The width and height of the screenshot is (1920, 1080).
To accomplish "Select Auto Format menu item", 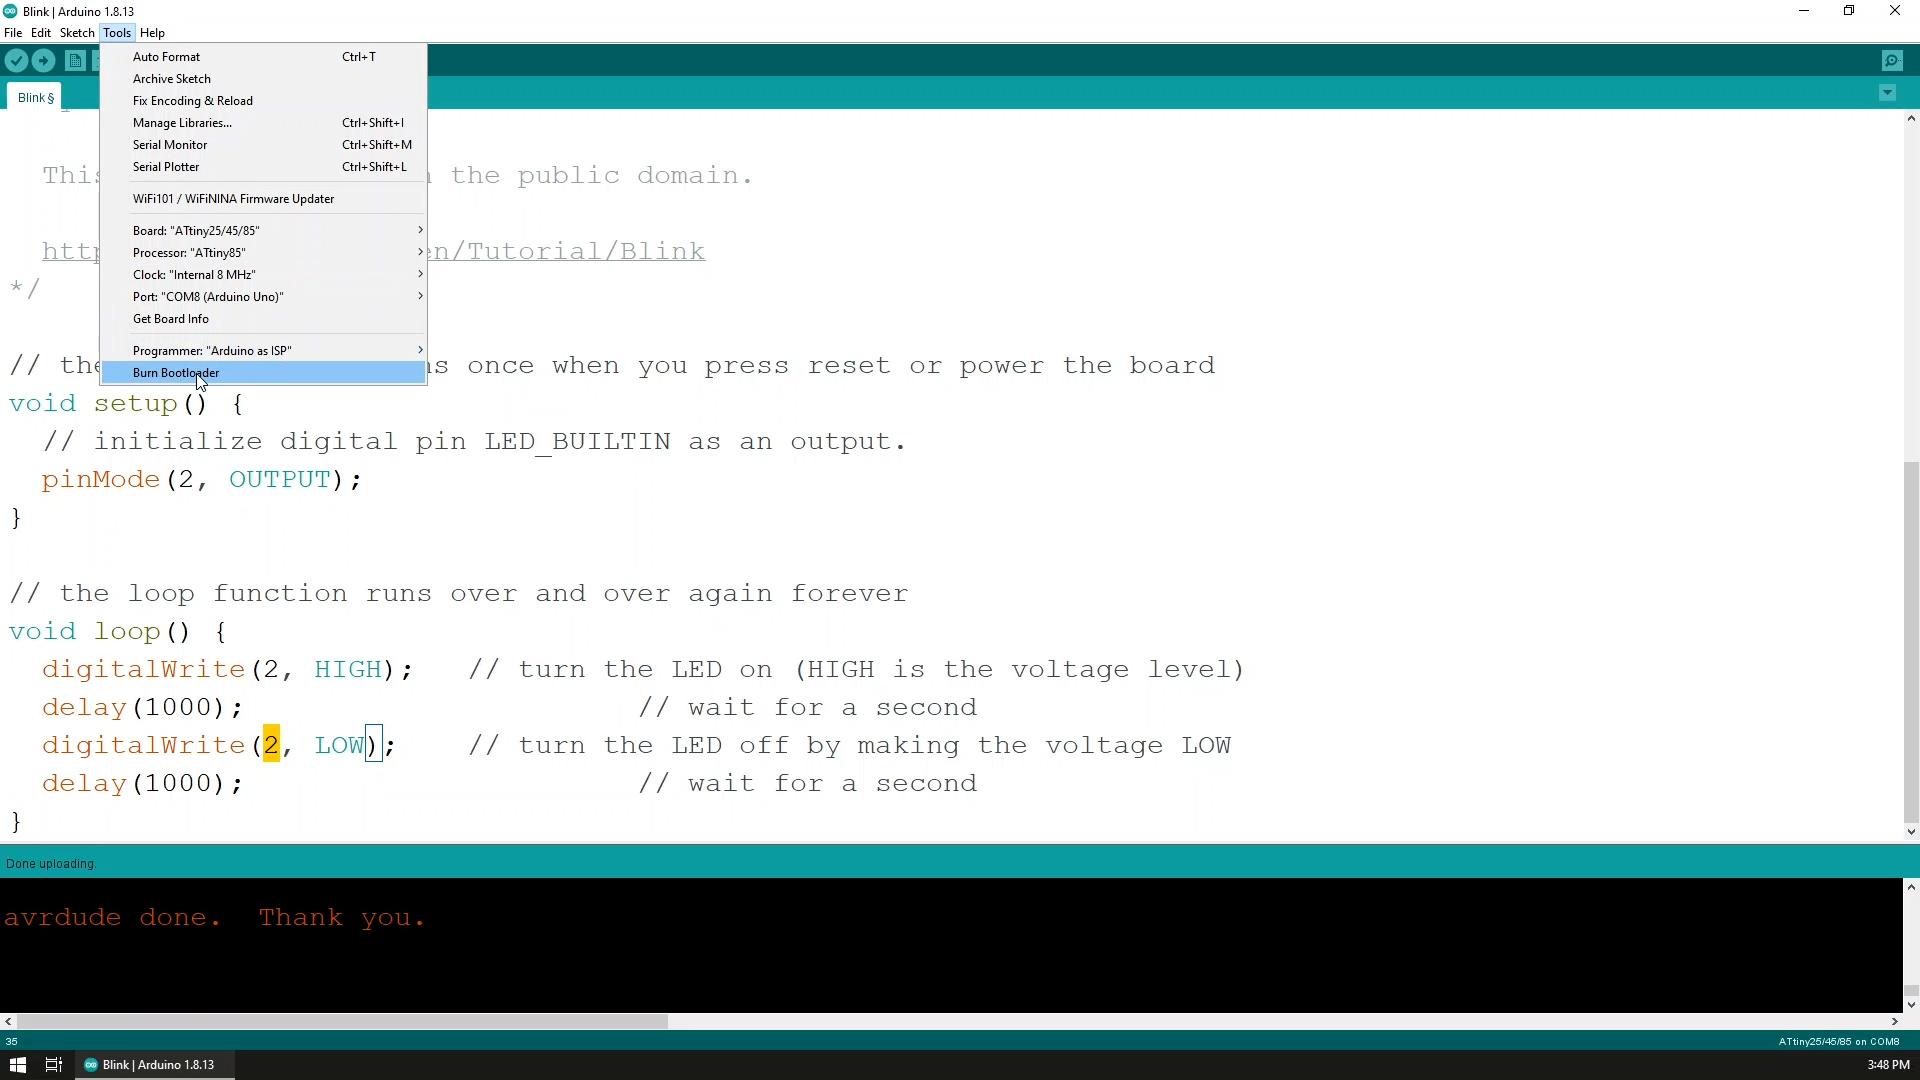I will click(166, 55).
